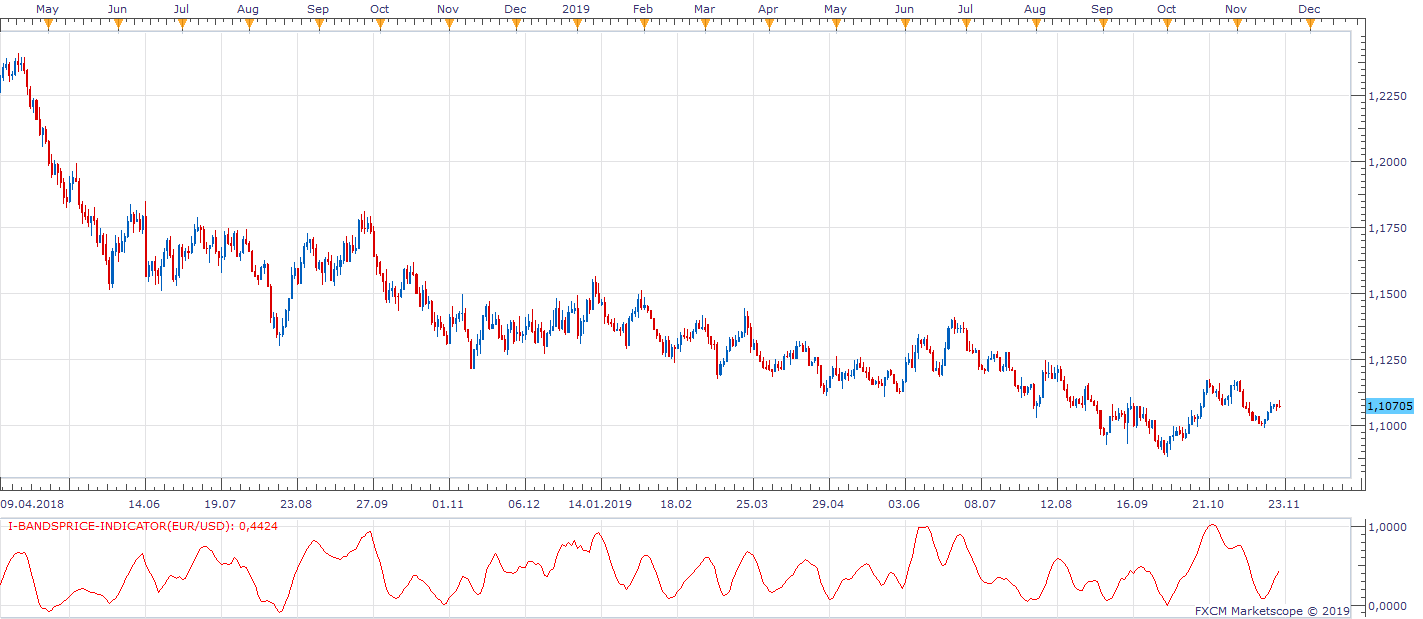Click the 19.07 date label
1423x619 pixels.
click(x=220, y=504)
